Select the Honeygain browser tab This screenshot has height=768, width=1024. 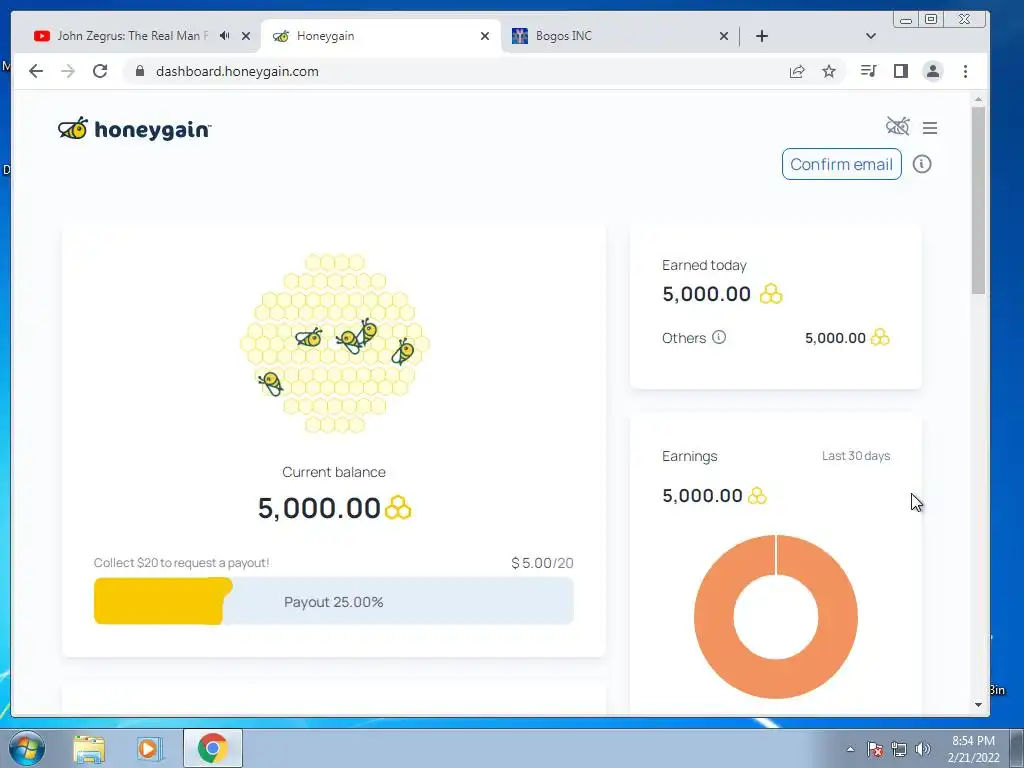(x=379, y=36)
